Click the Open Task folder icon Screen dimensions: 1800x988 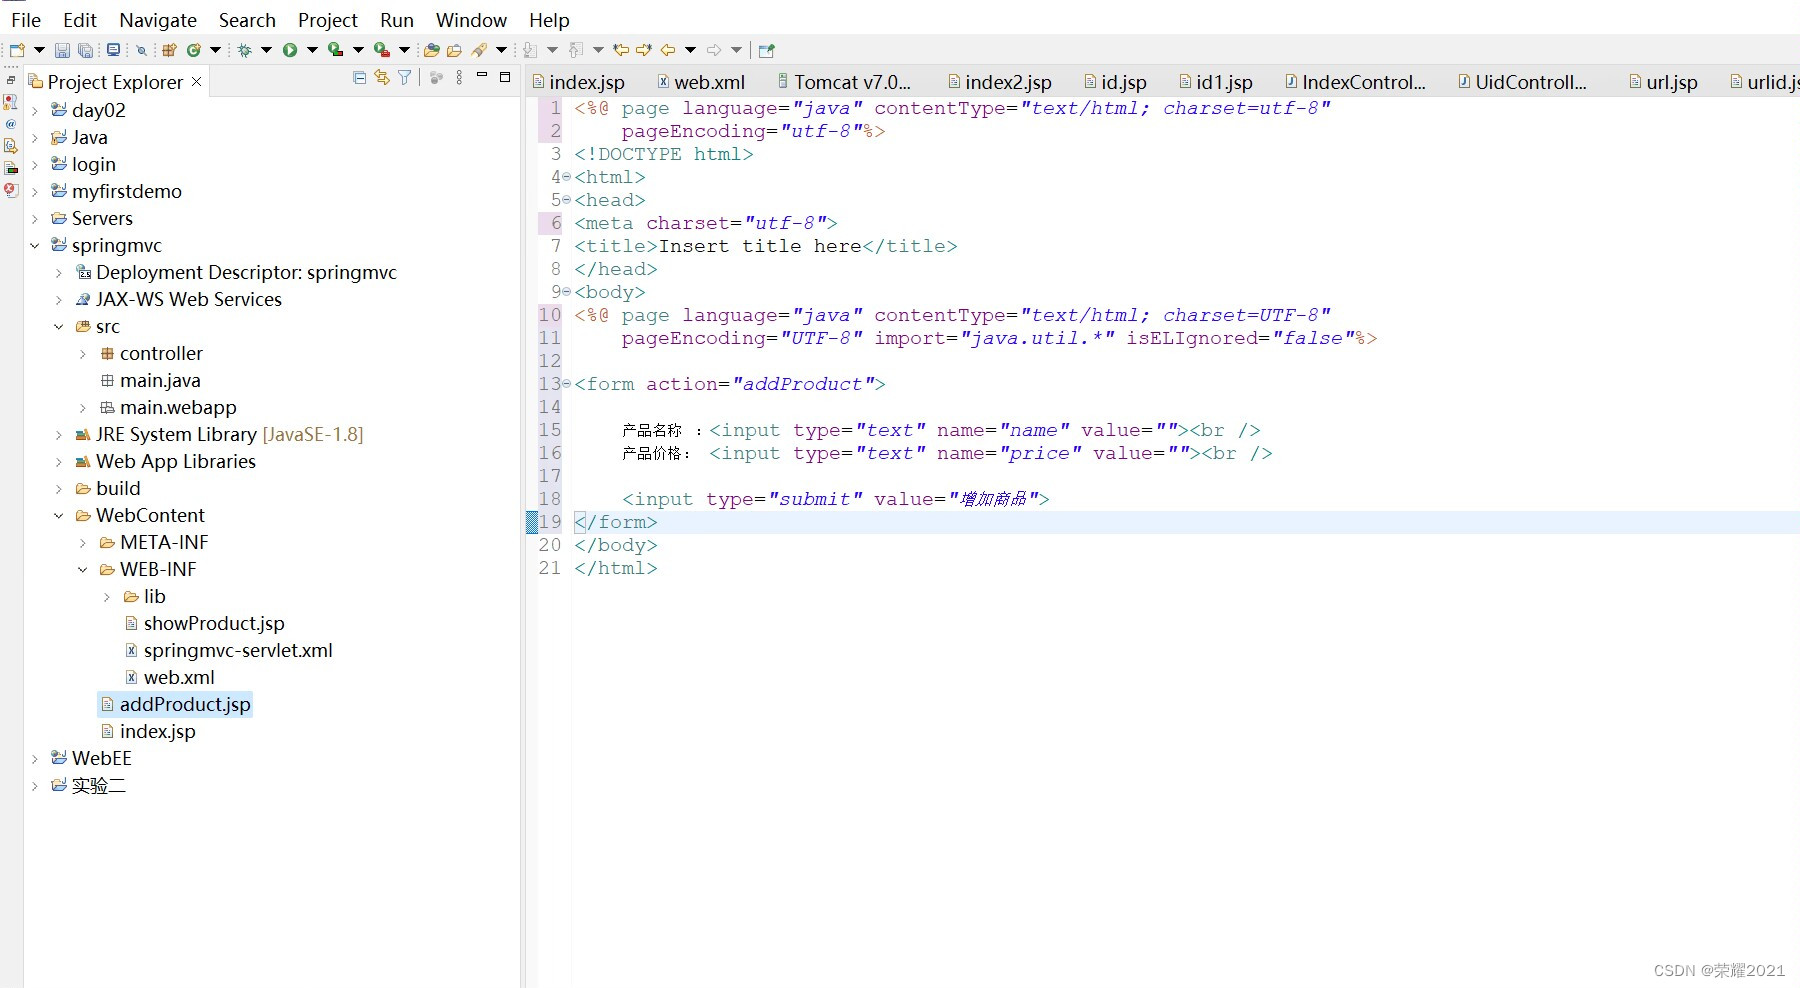(x=454, y=50)
